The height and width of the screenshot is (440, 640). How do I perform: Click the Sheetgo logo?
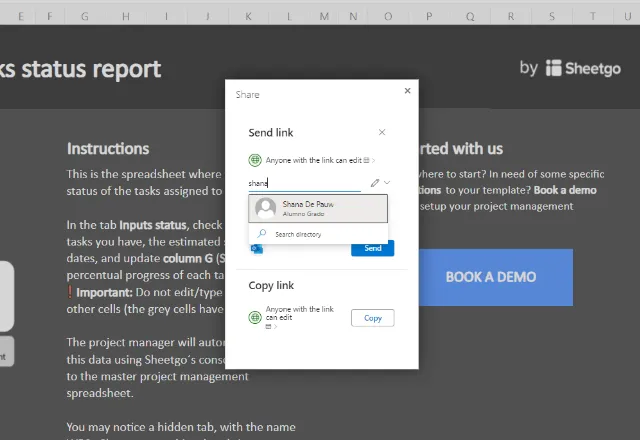pyautogui.click(x=583, y=68)
